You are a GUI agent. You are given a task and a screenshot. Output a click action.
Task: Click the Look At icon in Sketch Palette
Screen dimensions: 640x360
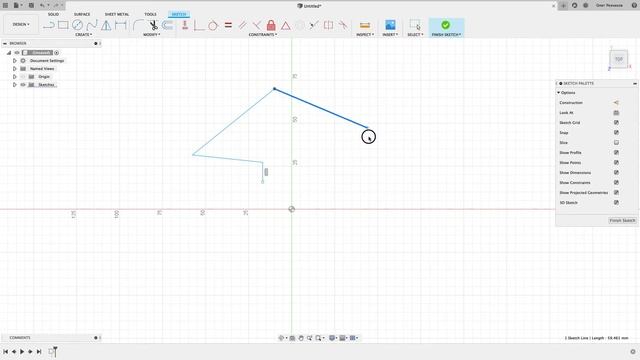(616, 113)
